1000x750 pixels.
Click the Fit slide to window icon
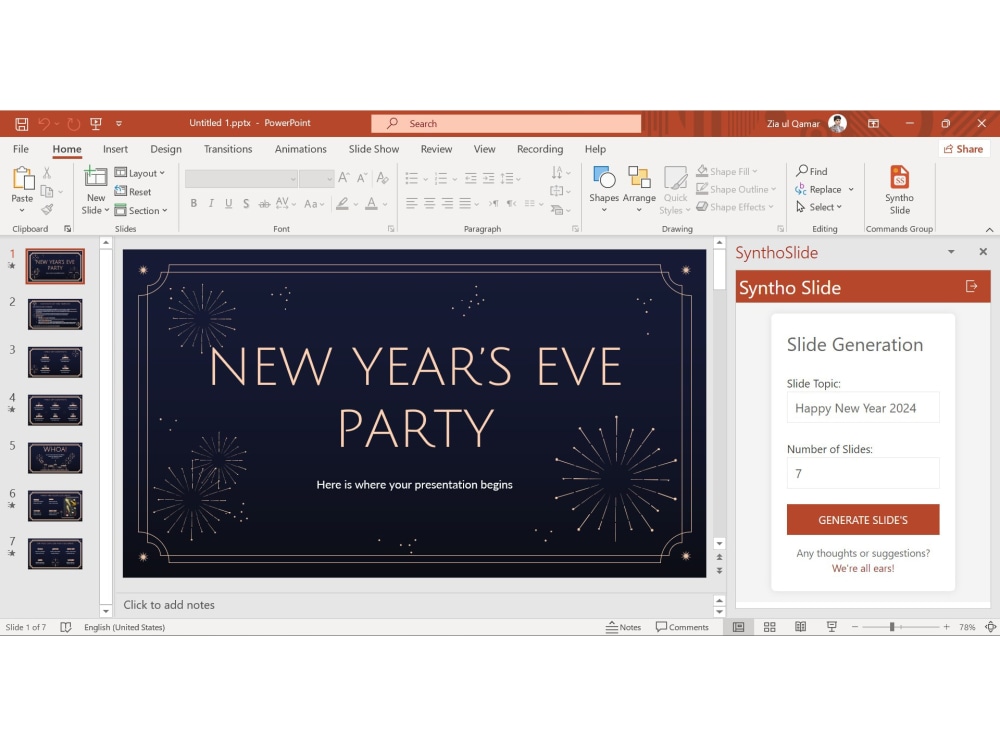point(990,627)
